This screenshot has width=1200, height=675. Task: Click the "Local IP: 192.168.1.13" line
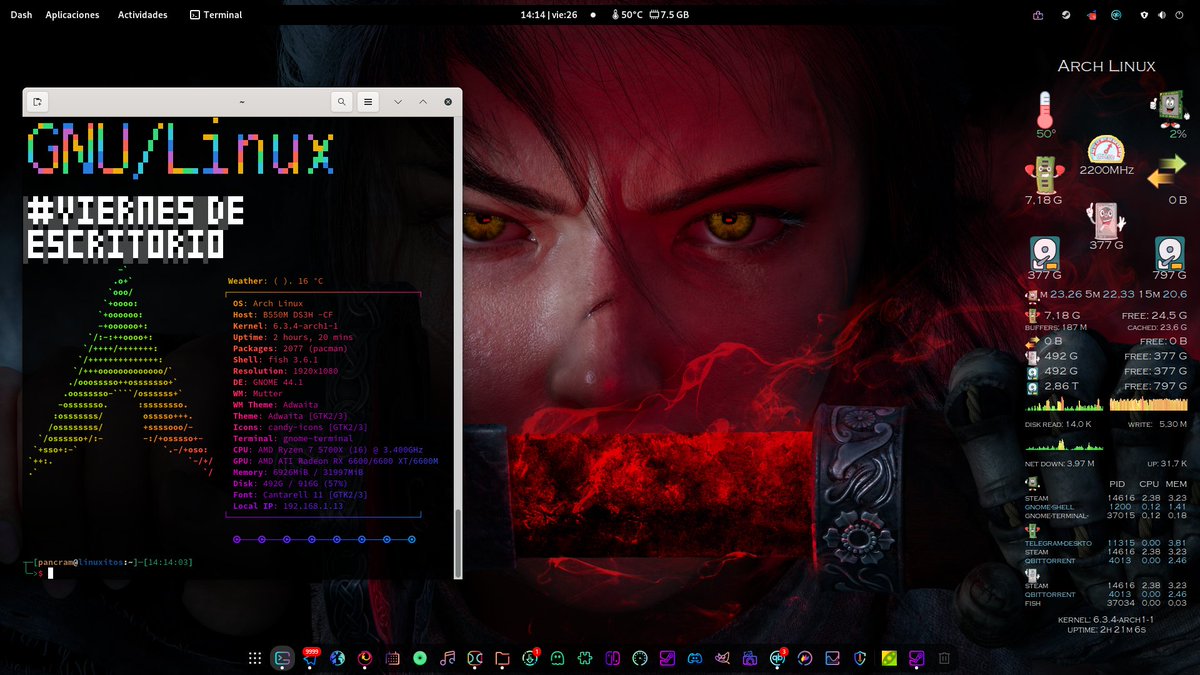pyautogui.click(x=287, y=506)
